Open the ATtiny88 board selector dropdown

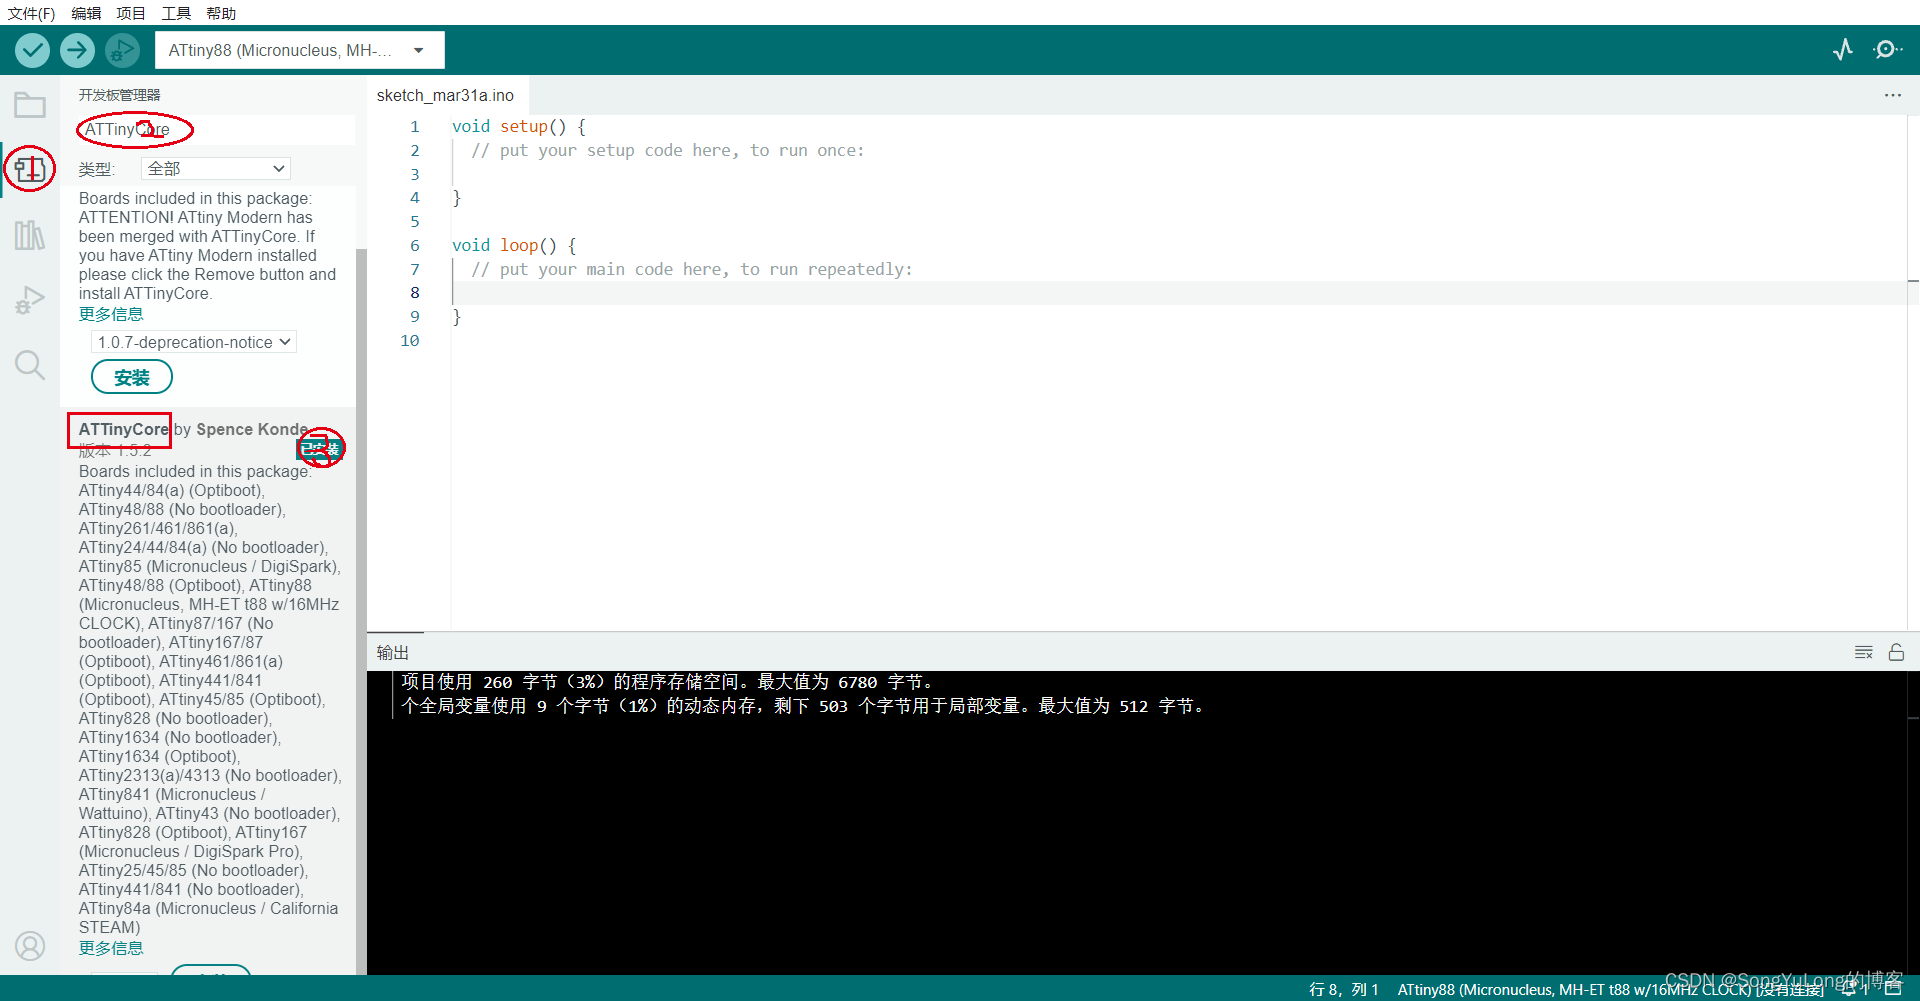click(x=299, y=50)
